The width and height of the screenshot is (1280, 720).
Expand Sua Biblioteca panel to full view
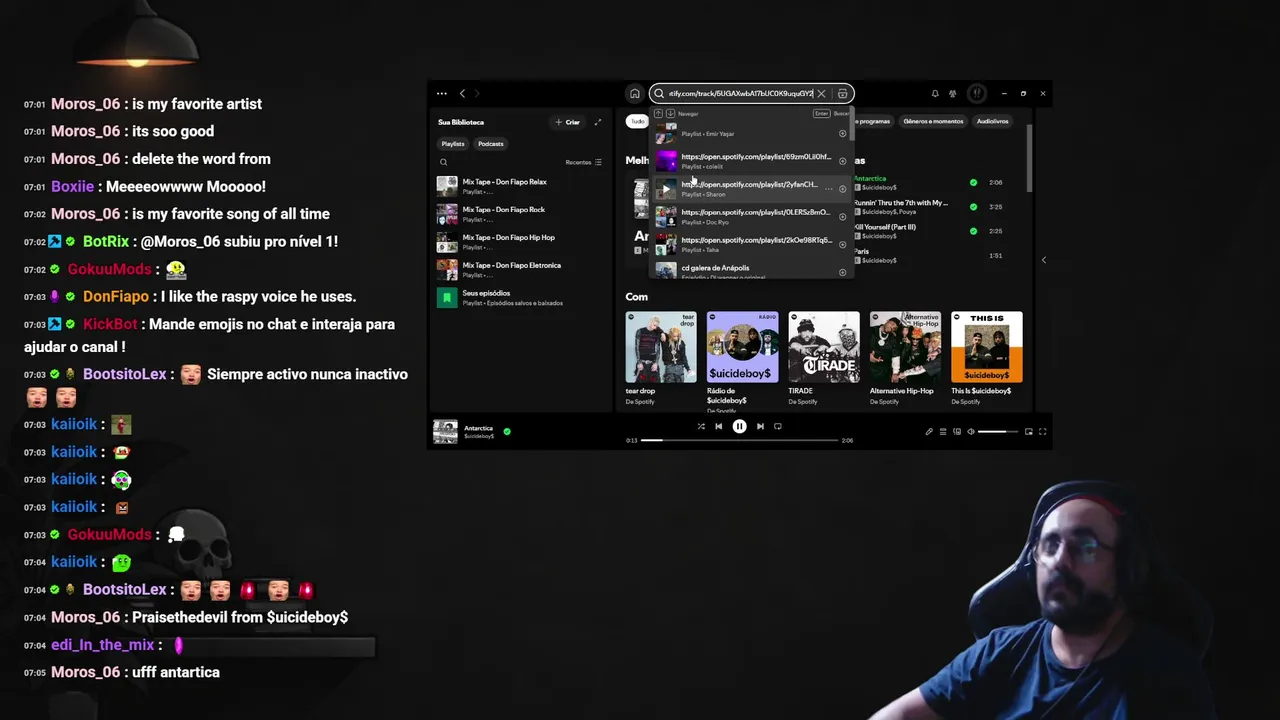coord(598,122)
